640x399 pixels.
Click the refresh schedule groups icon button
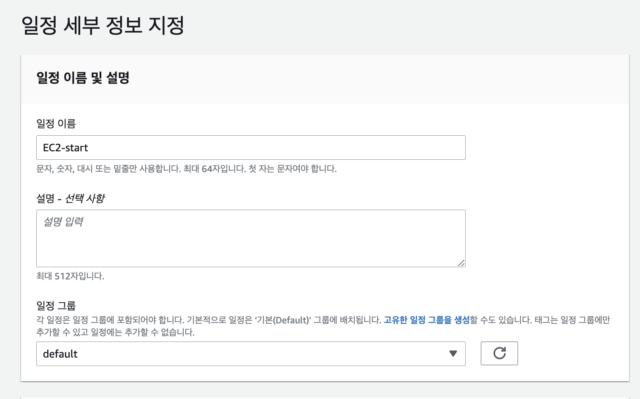click(x=499, y=353)
